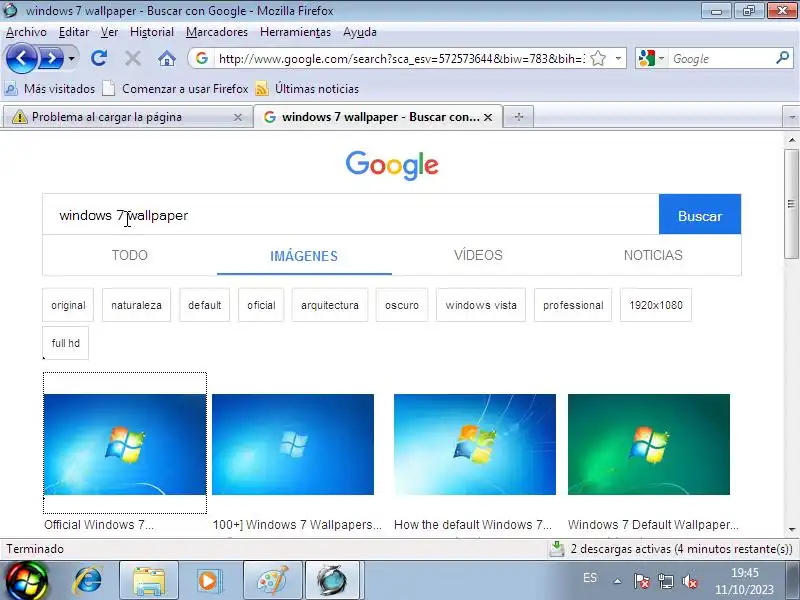Apply the professional filter chip
The height and width of the screenshot is (600, 800).
(573, 305)
